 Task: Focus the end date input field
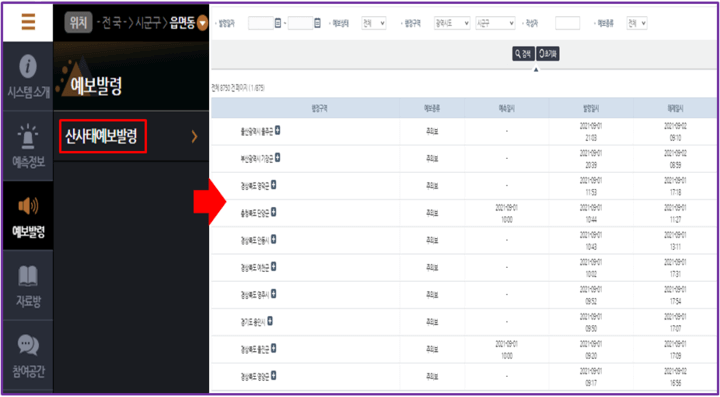point(300,23)
